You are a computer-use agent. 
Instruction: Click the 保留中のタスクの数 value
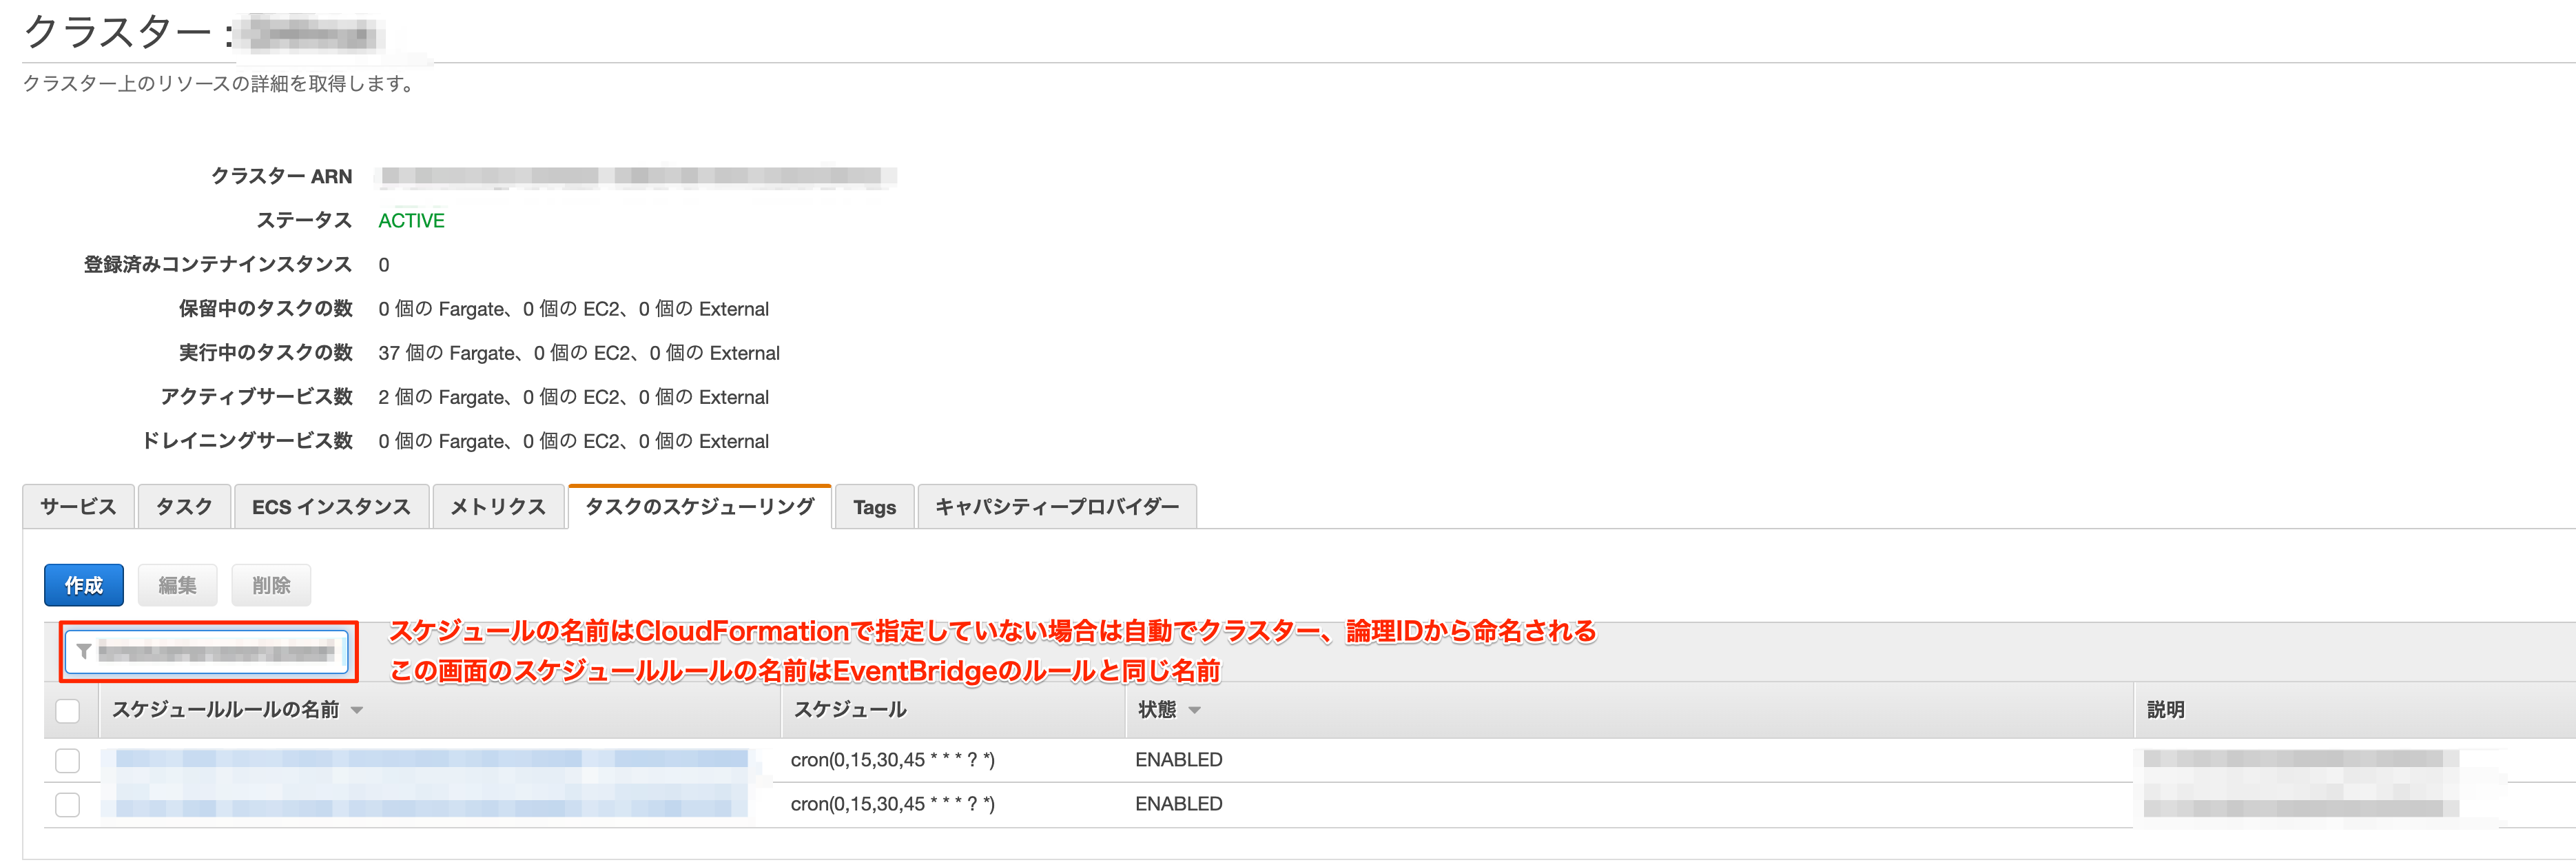pos(573,309)
